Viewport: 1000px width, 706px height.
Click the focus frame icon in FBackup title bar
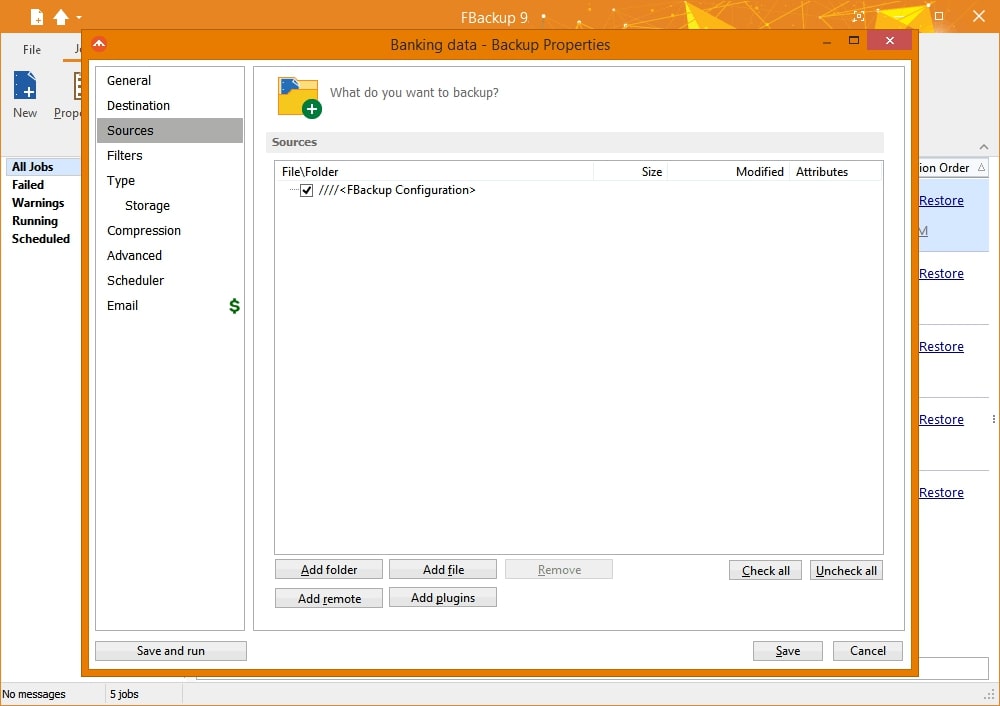(858, 17)
